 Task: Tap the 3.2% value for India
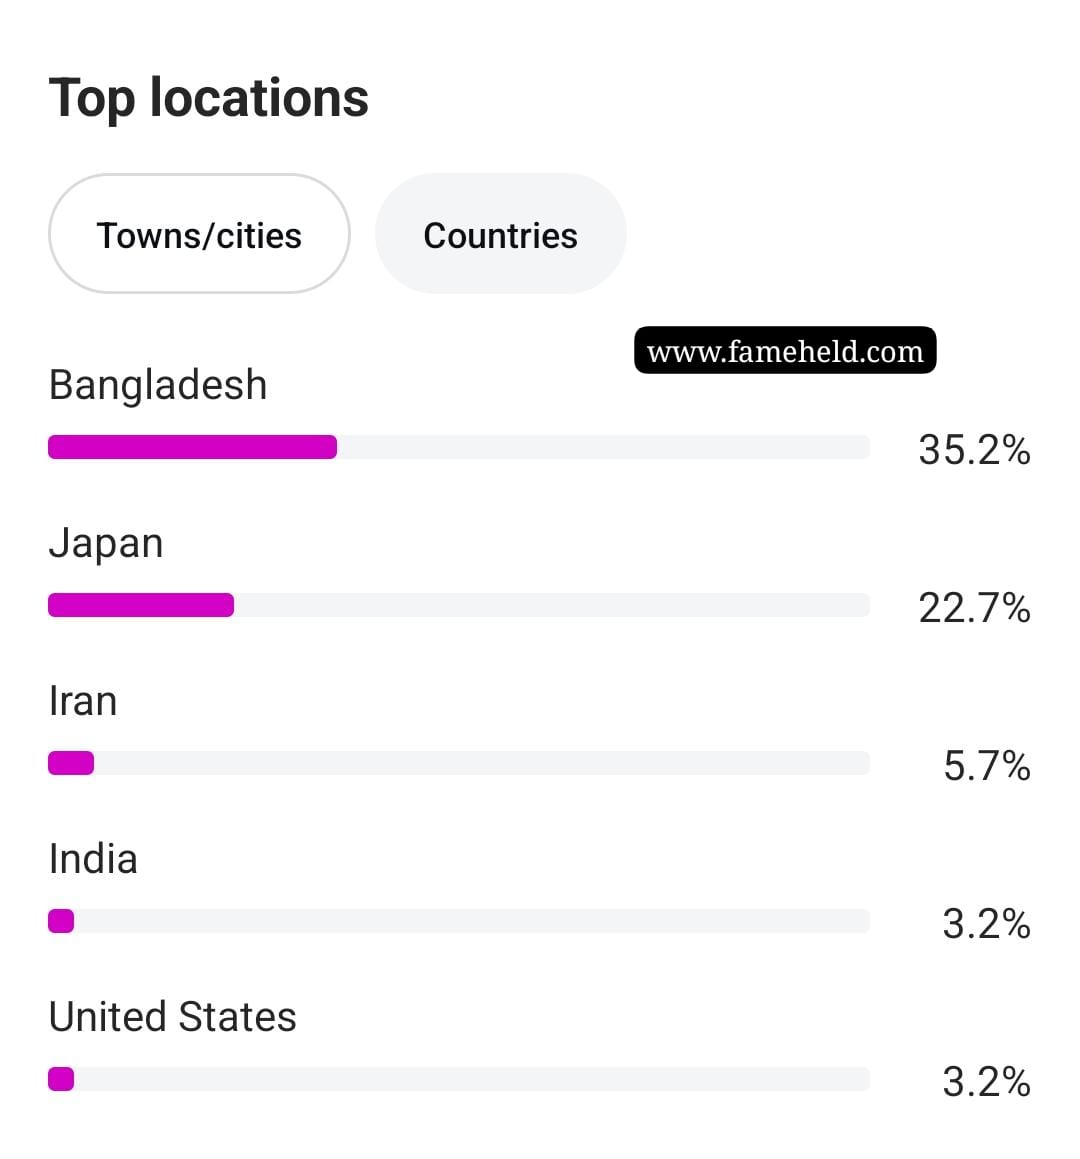[987, 924]
